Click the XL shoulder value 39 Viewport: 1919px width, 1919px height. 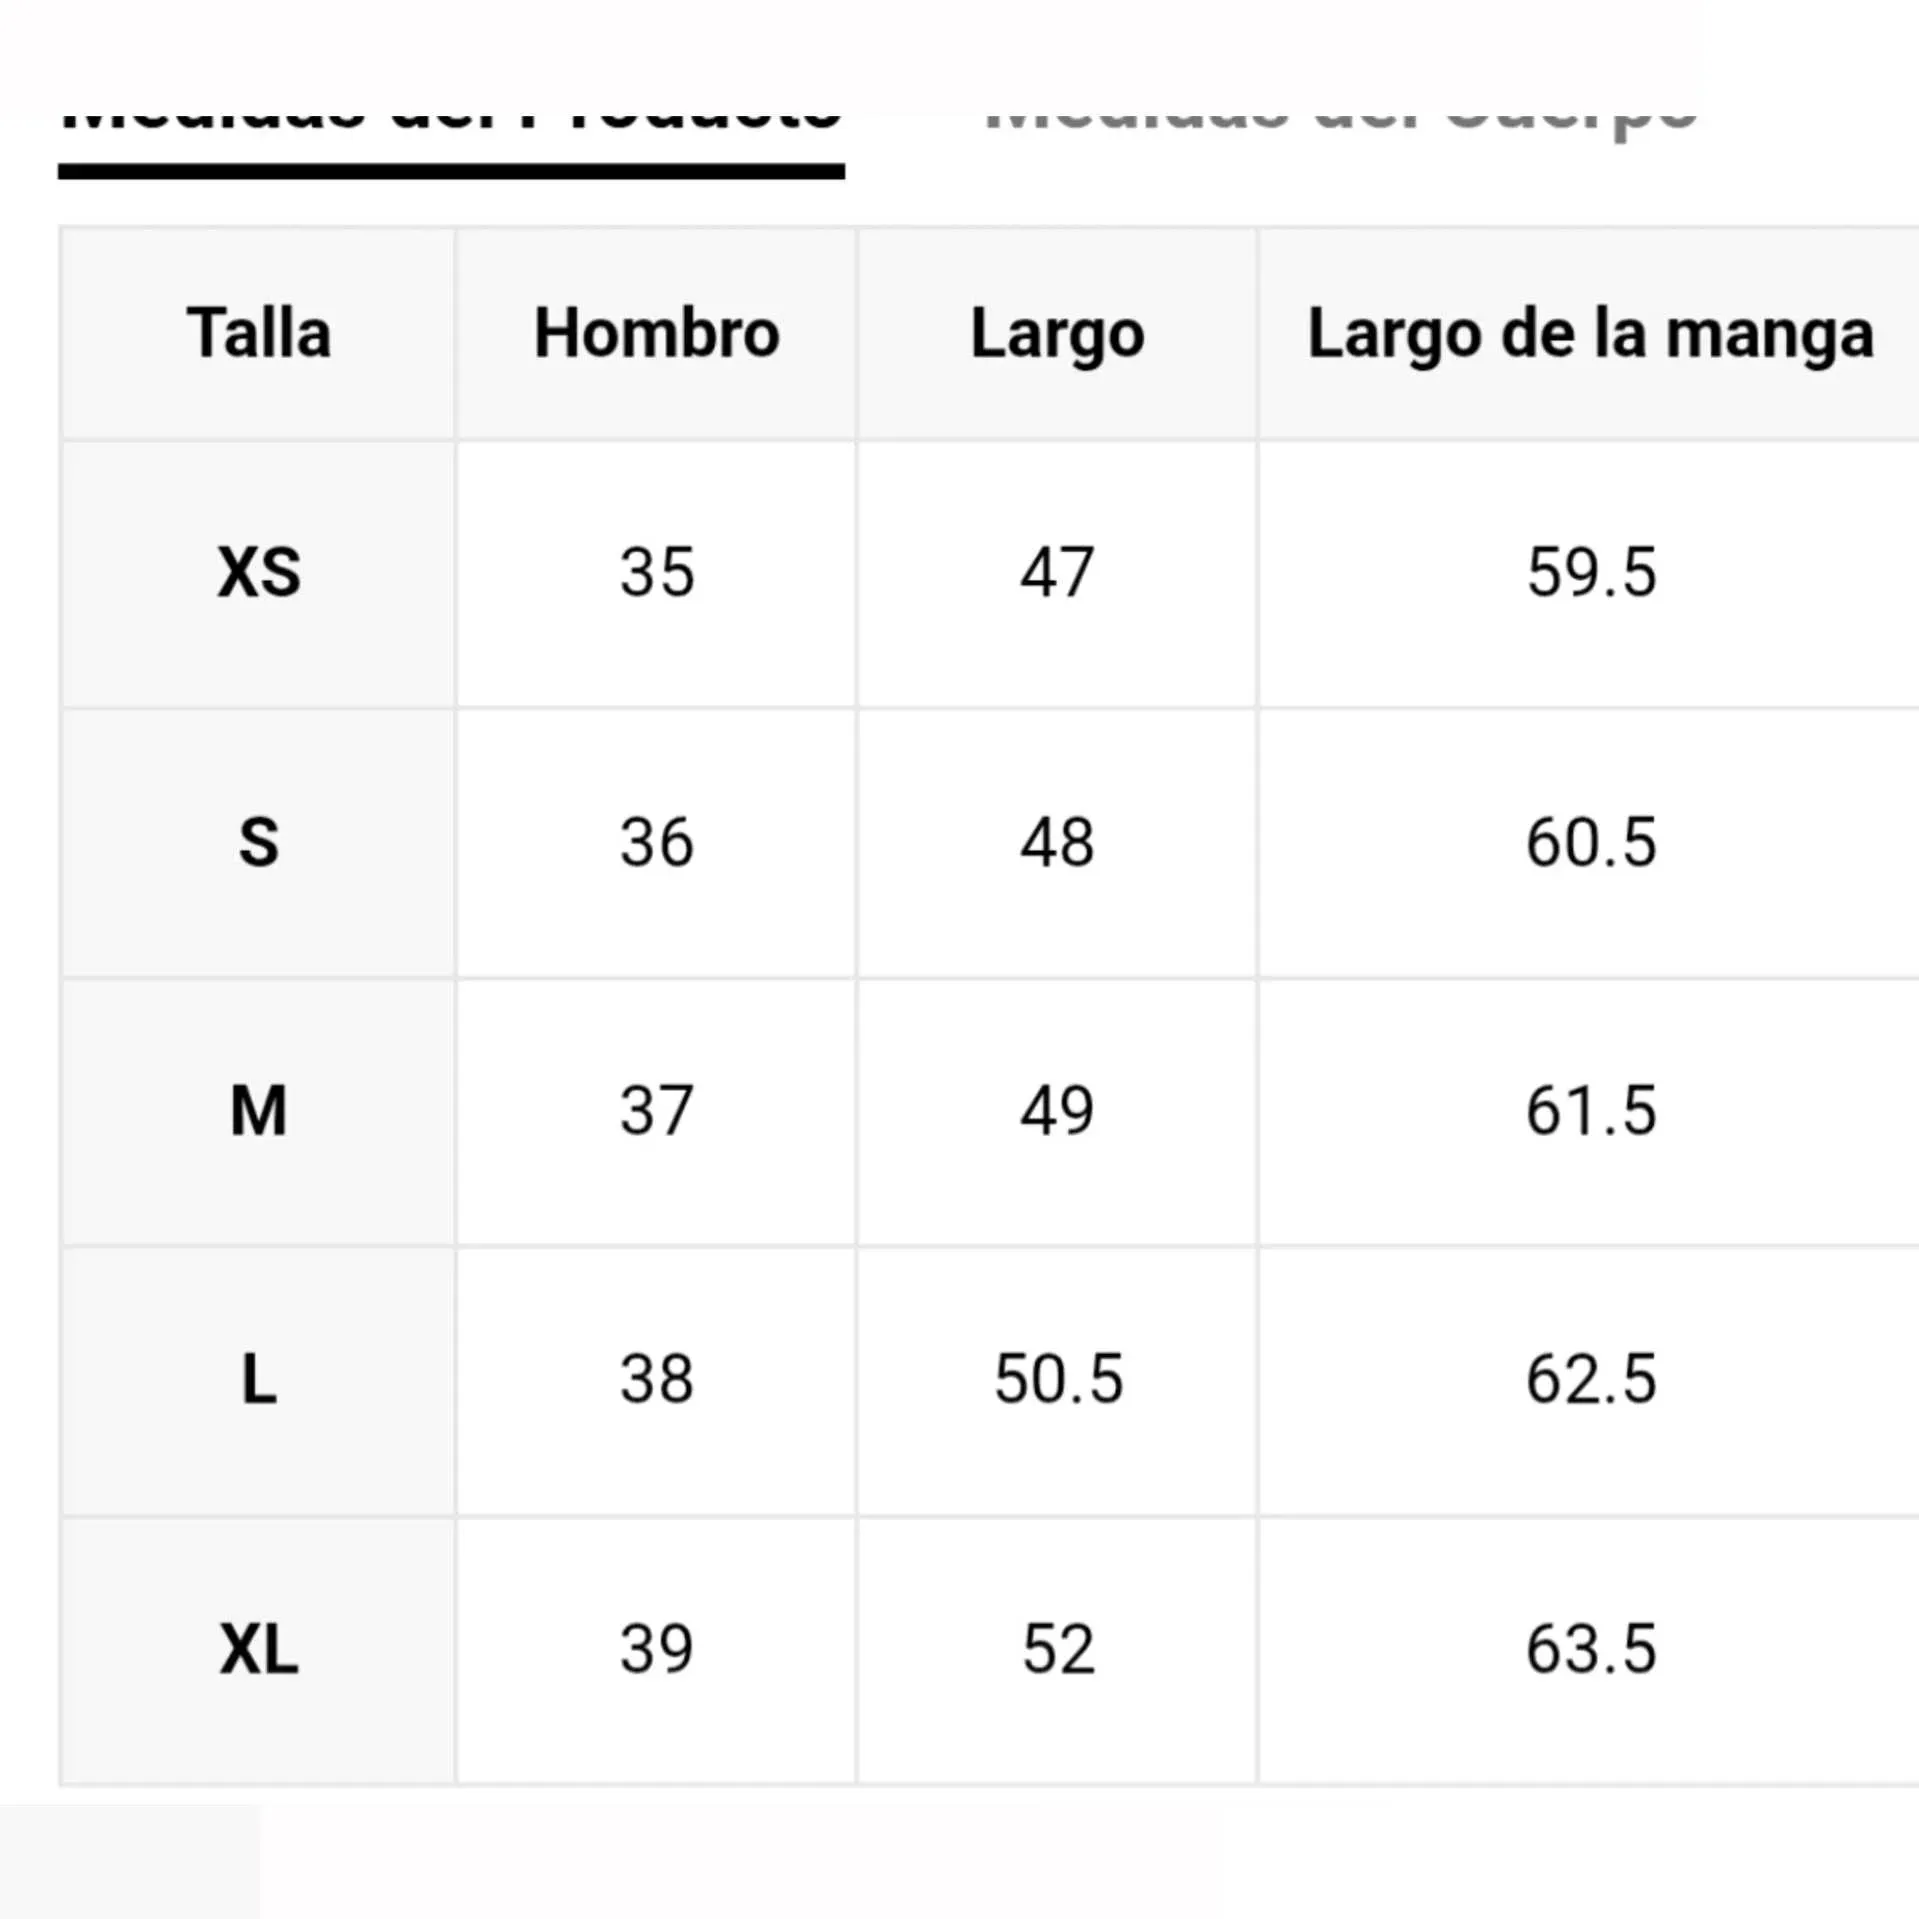[656, 1649]
